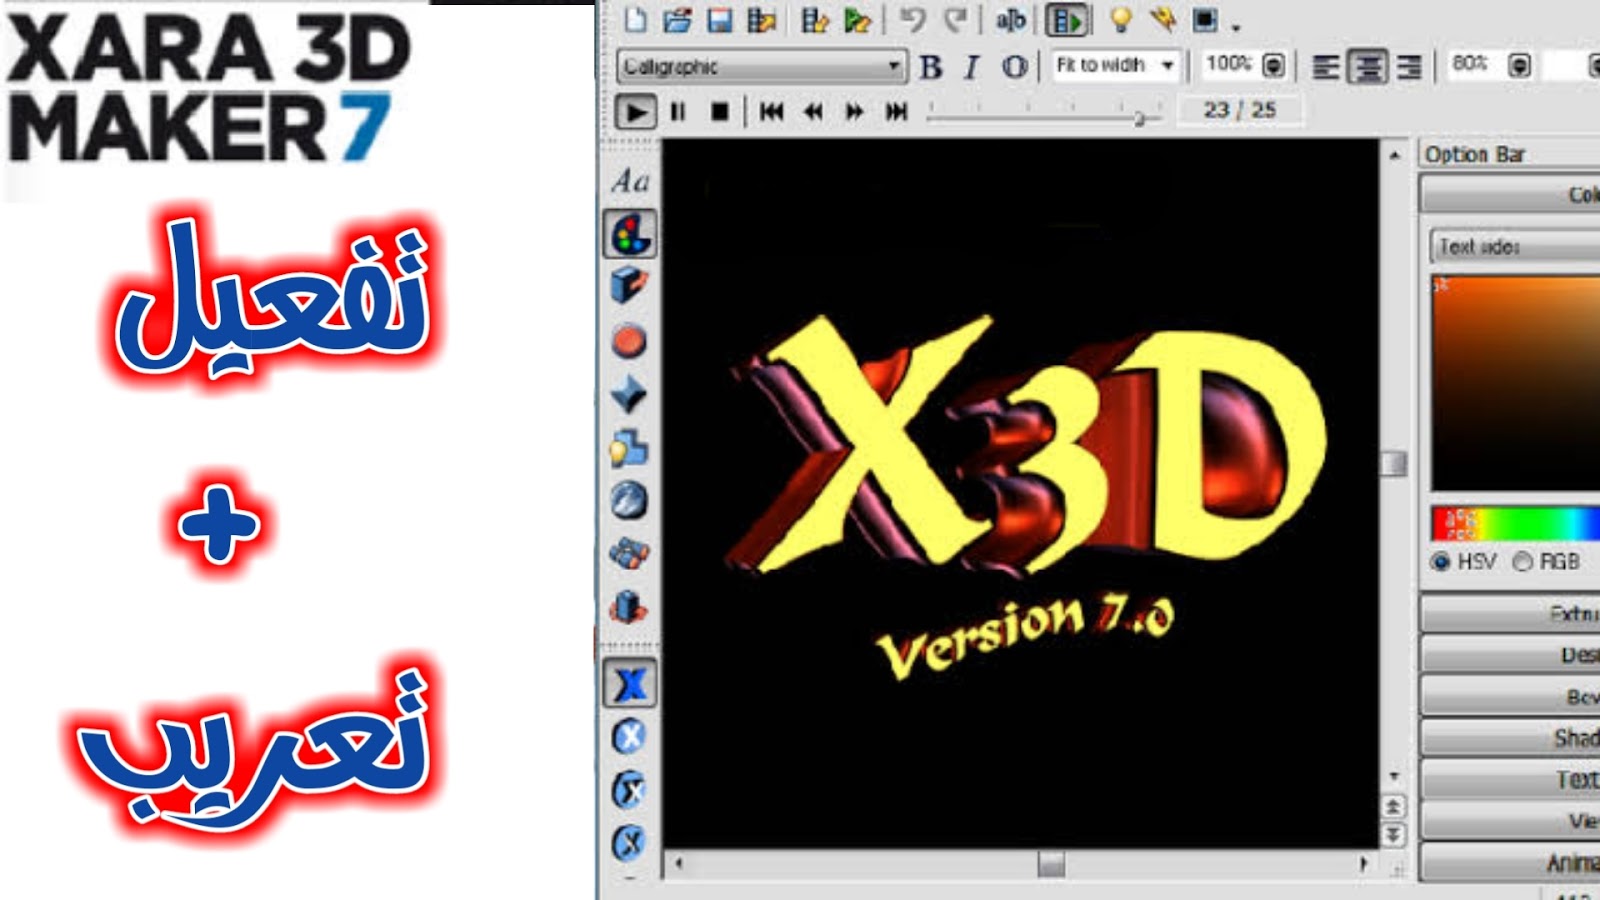Screen dimensions: 1600x900
Task: Click the Undo arrow icon
Action: coord(912,20)
